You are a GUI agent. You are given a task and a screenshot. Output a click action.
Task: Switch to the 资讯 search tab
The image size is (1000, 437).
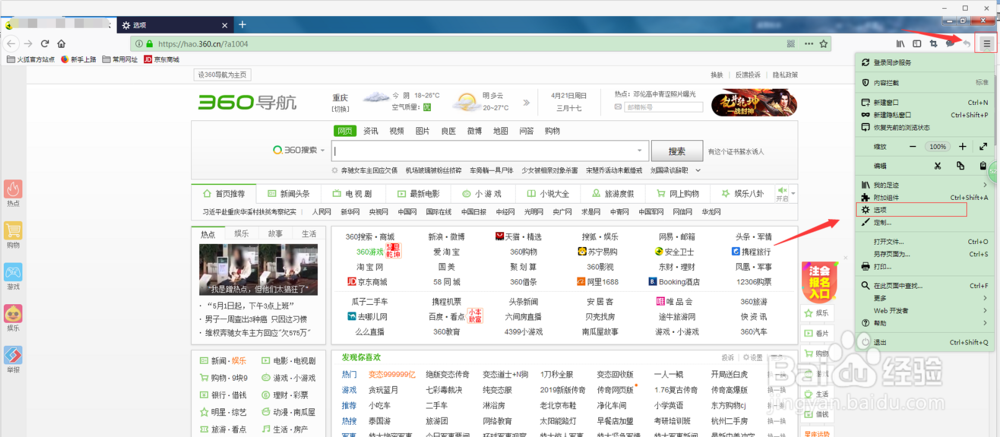pyautogui.click(x=371, y=131)
